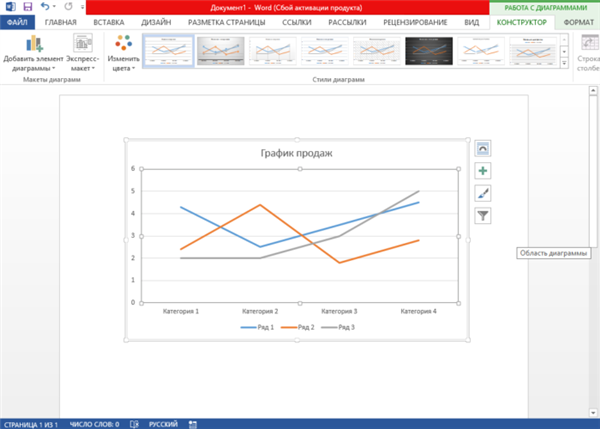Open the РАССЫЛКИ tab
Viewport: 600px width, 429px height.
click(x=347, y=22)
